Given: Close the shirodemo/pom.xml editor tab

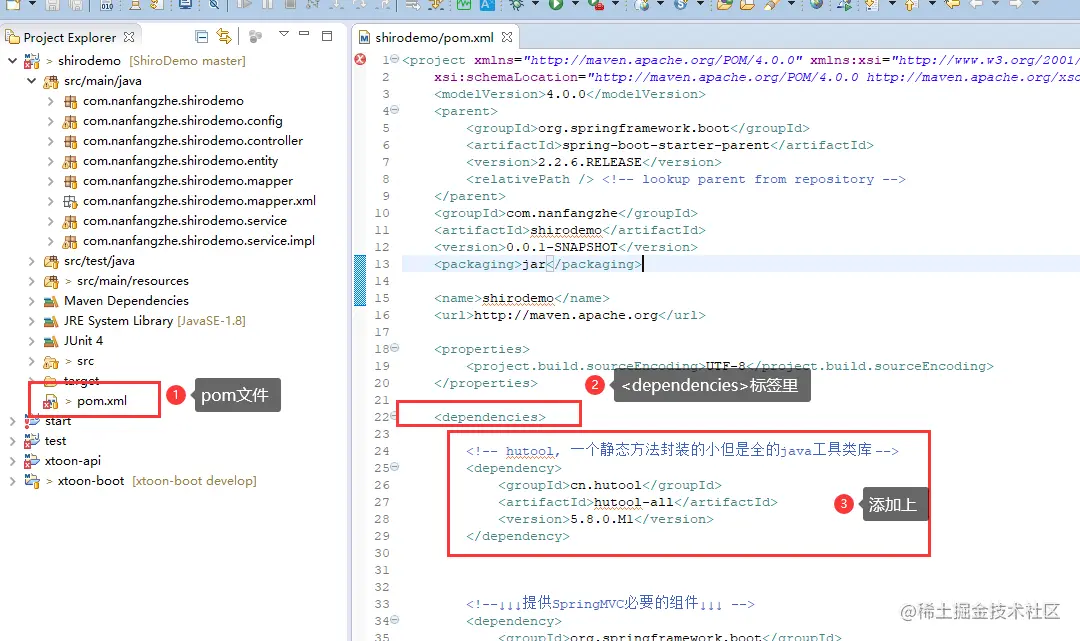Looking at the screenshot, I should (x=507, y=37).
